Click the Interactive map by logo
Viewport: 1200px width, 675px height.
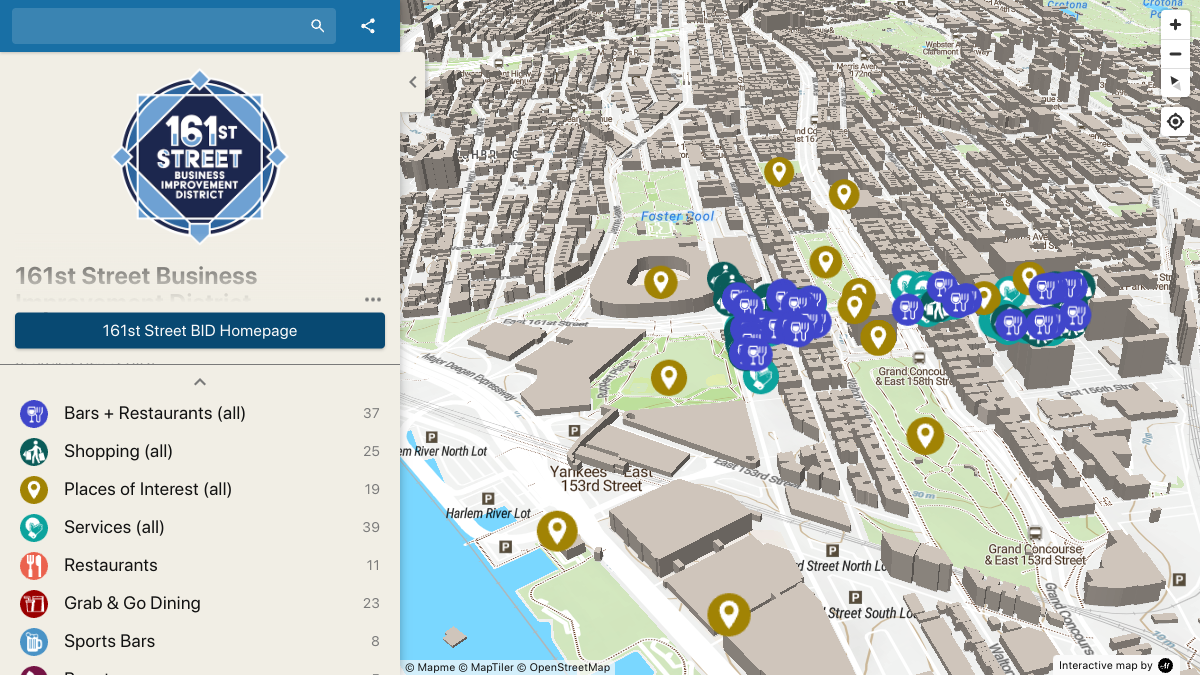(1165, 666)
